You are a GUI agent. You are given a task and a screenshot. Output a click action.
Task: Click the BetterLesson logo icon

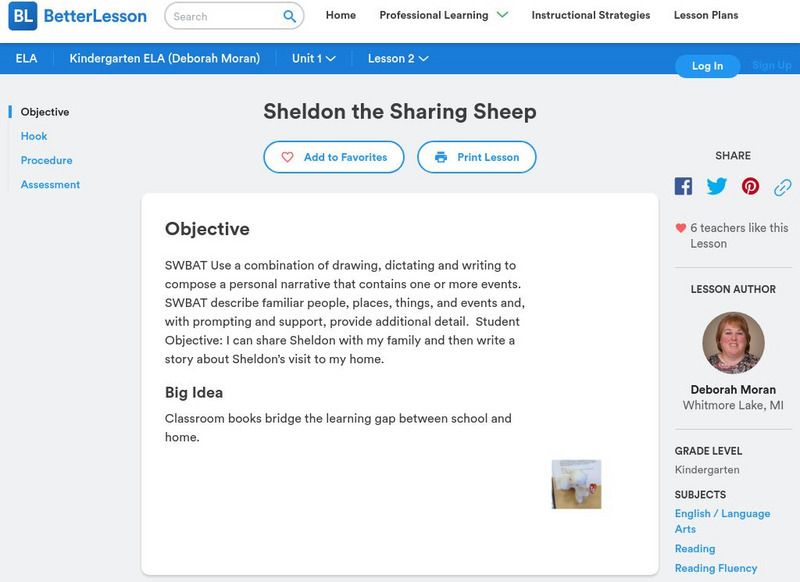pyautogui.click(x=22, y=16)
